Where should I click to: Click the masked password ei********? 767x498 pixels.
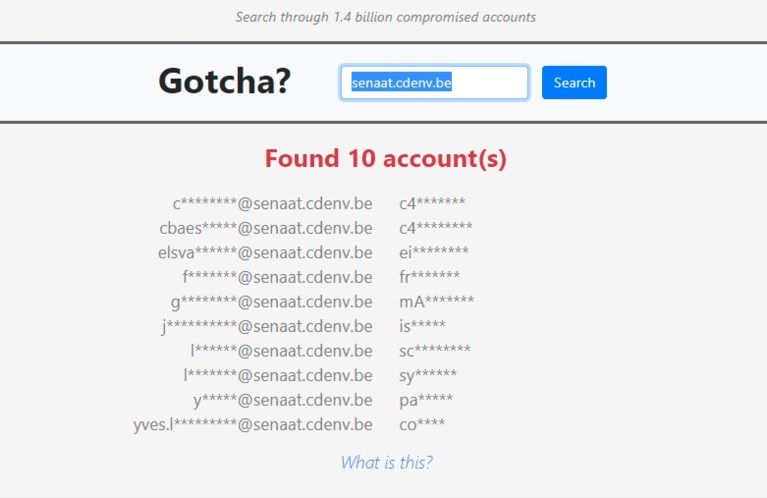coord(434,252)
